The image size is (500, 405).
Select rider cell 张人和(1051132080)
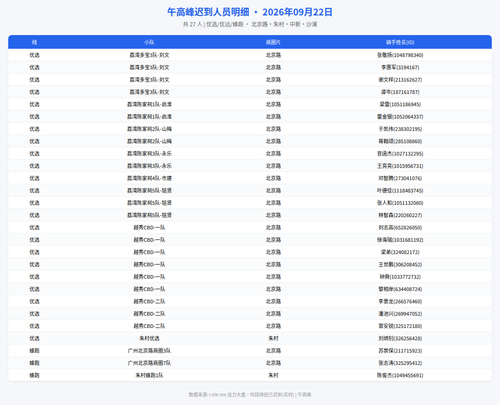[x=400, y=203]
